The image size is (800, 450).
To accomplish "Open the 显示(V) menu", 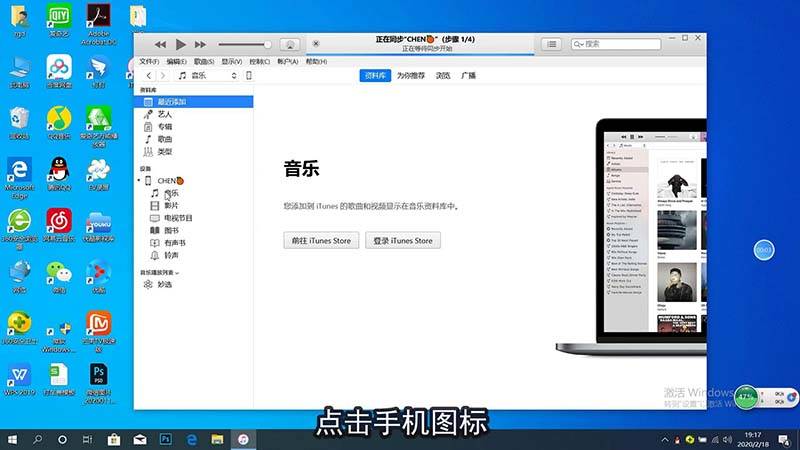I will click(x=232, y=61).
